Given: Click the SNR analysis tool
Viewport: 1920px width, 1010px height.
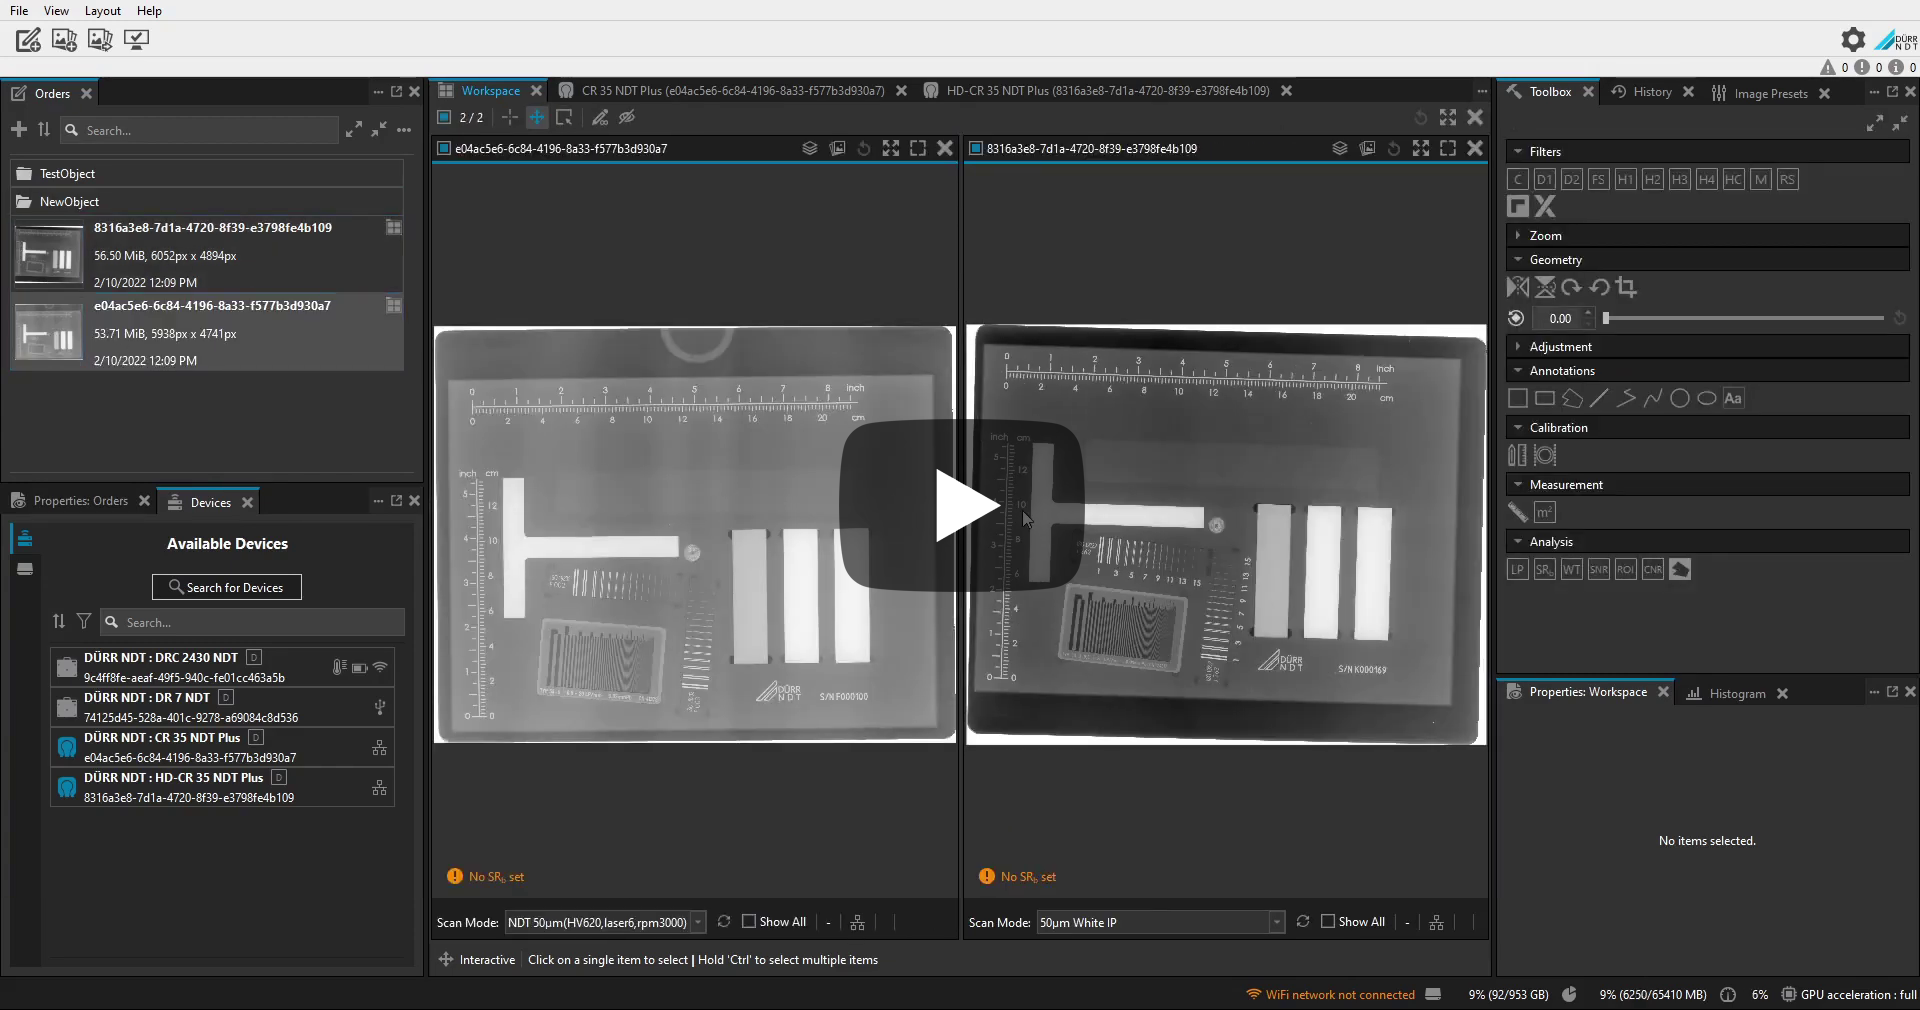Looking at the screenshot, I should [1598, 570].
